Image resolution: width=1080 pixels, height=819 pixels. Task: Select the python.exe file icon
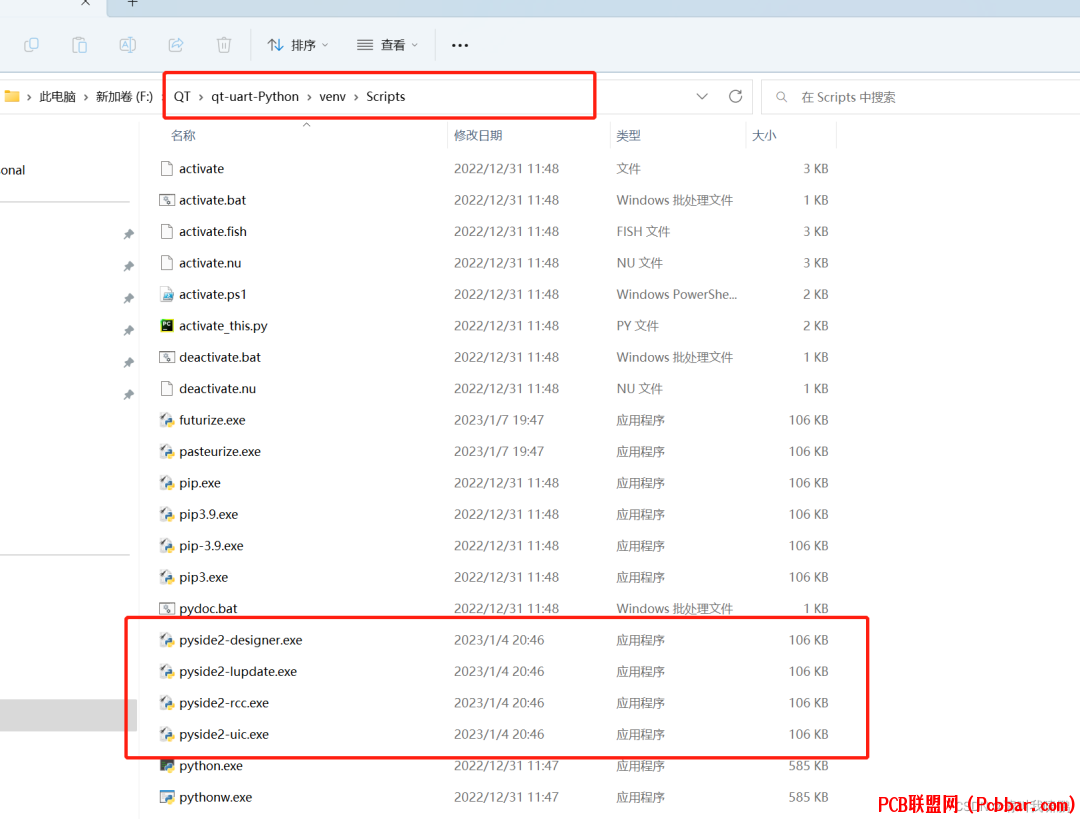tap(167, 766)
